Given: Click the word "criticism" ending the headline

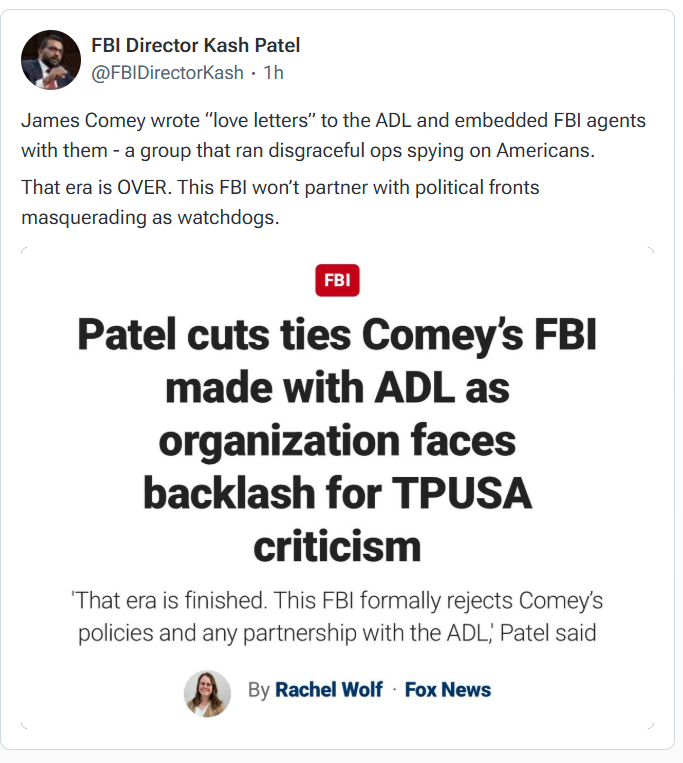Looking at the screenshot, I should pyautogui.click(x=337, y=545).
